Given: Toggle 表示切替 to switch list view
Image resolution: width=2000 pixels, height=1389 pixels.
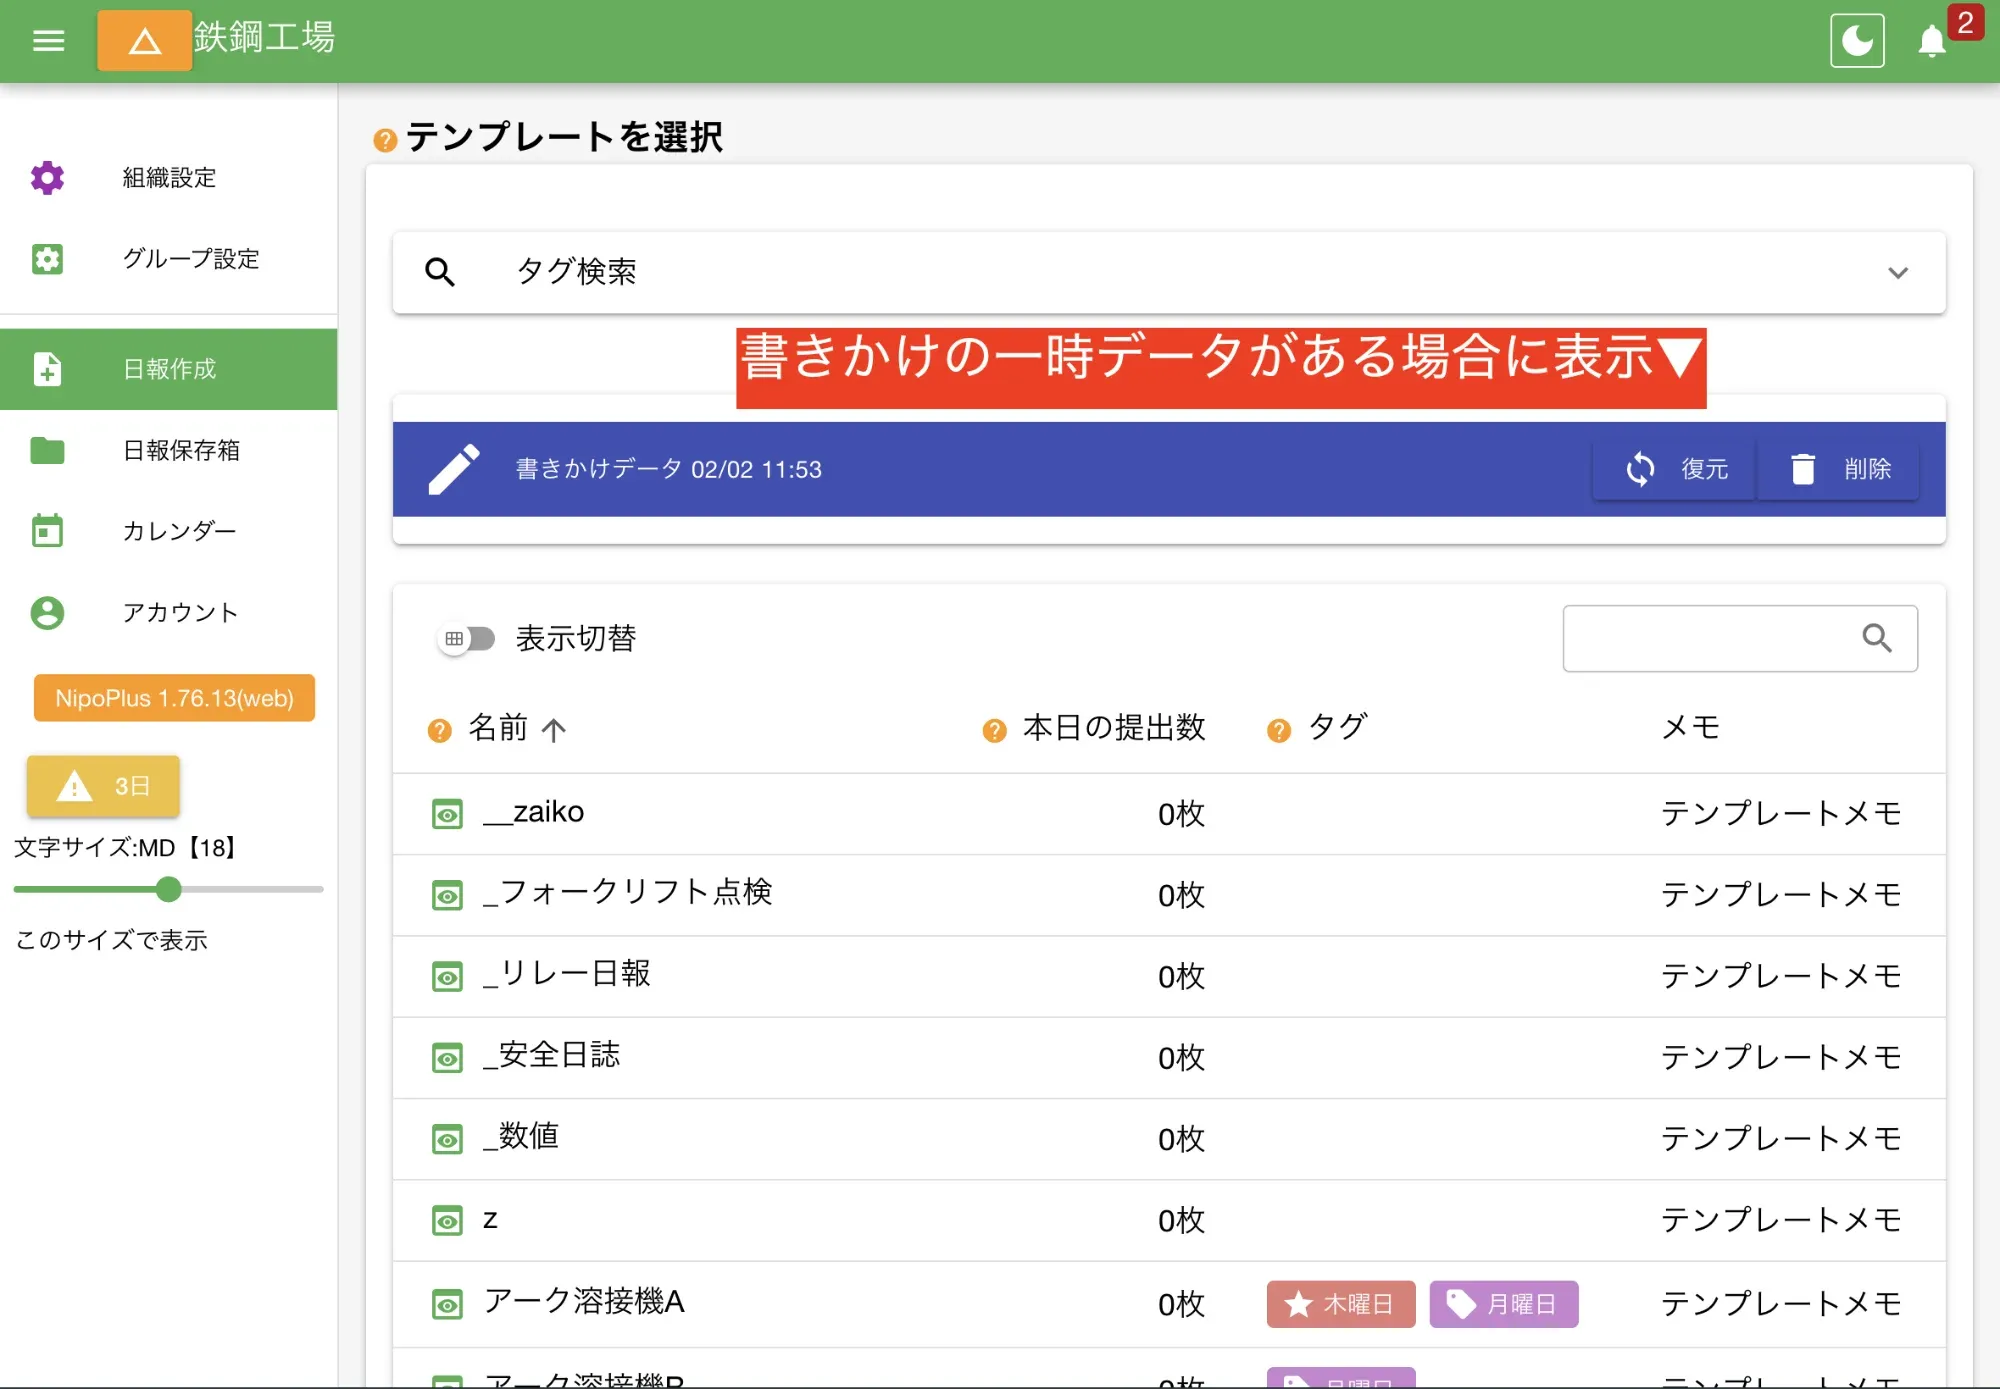Looking at the screenshot, I should [x=467, y=638].
